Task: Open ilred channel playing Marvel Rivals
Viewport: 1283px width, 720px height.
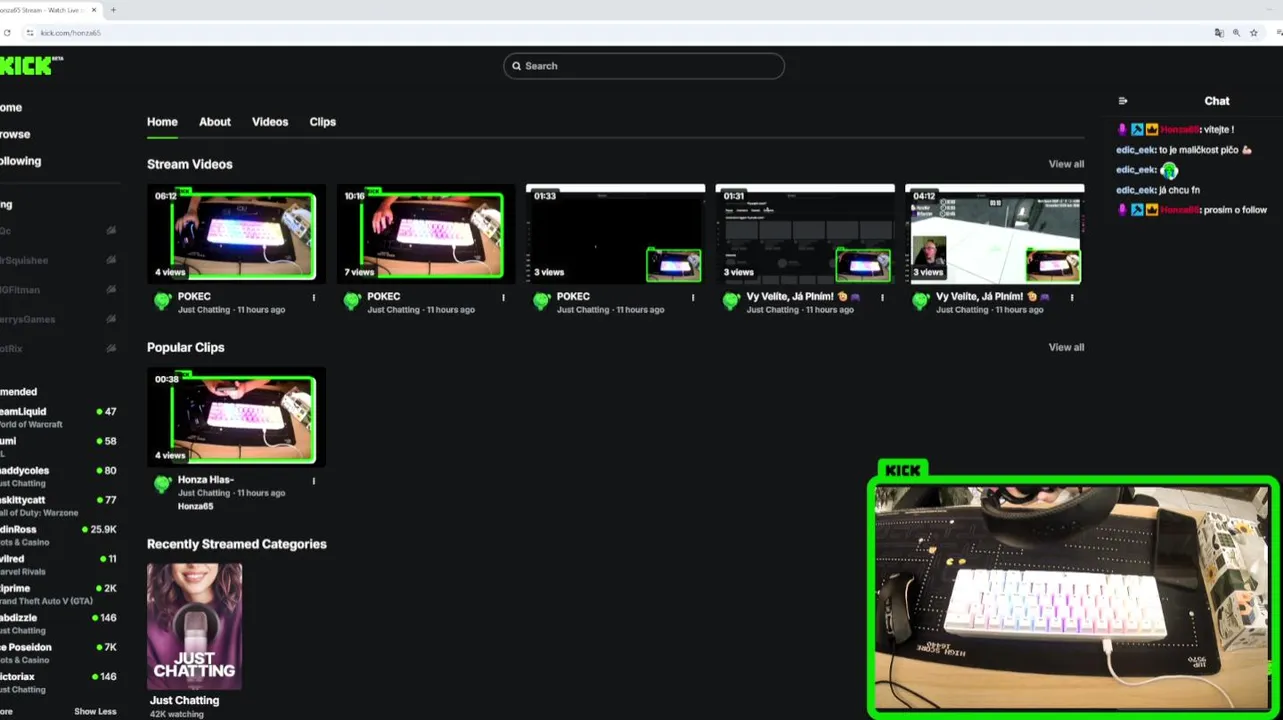Action: (x=58, y=565)
